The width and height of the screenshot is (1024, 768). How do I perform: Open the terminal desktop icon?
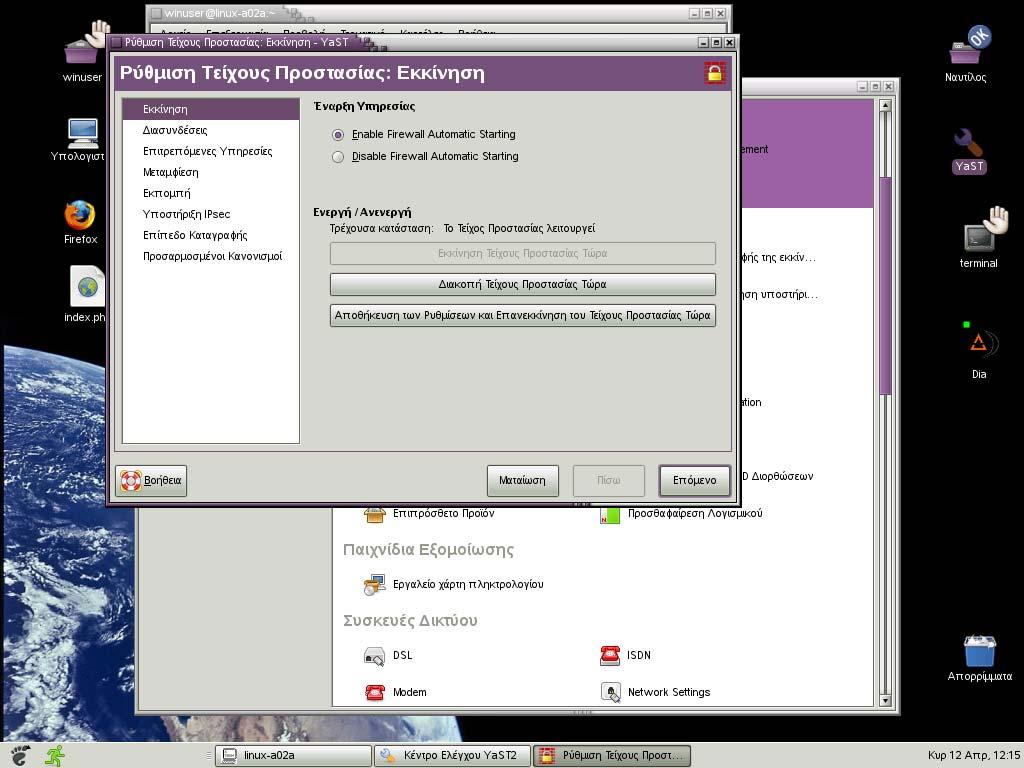click(985, 230)
